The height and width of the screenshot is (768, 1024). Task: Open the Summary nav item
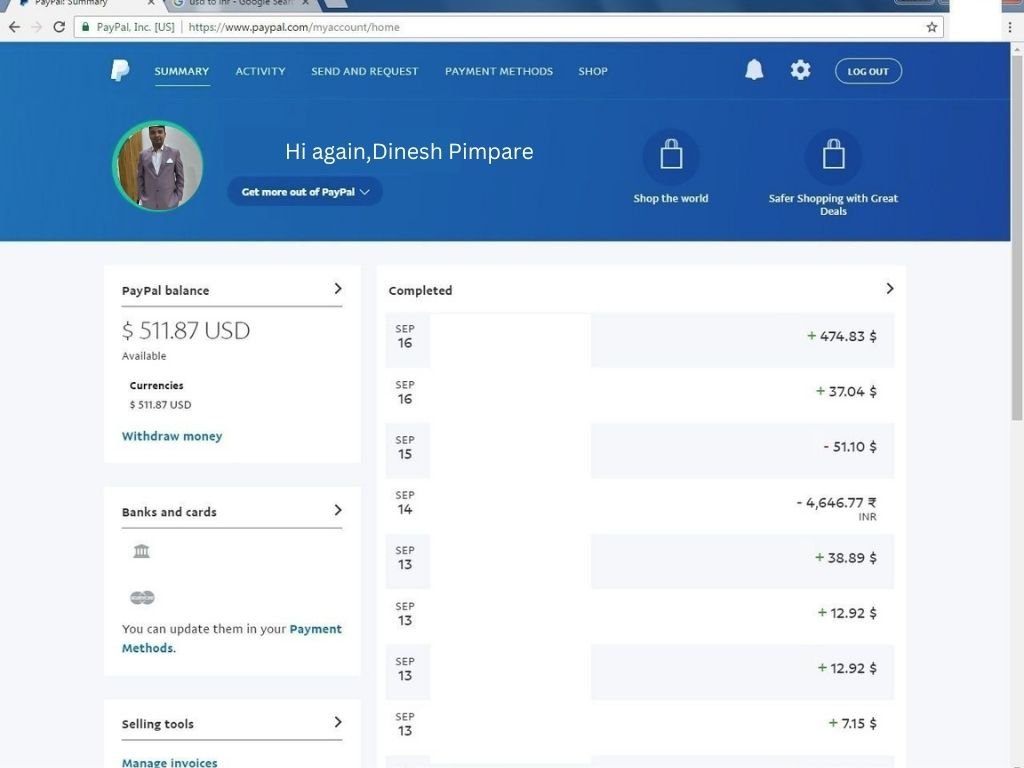coord(182,71)
